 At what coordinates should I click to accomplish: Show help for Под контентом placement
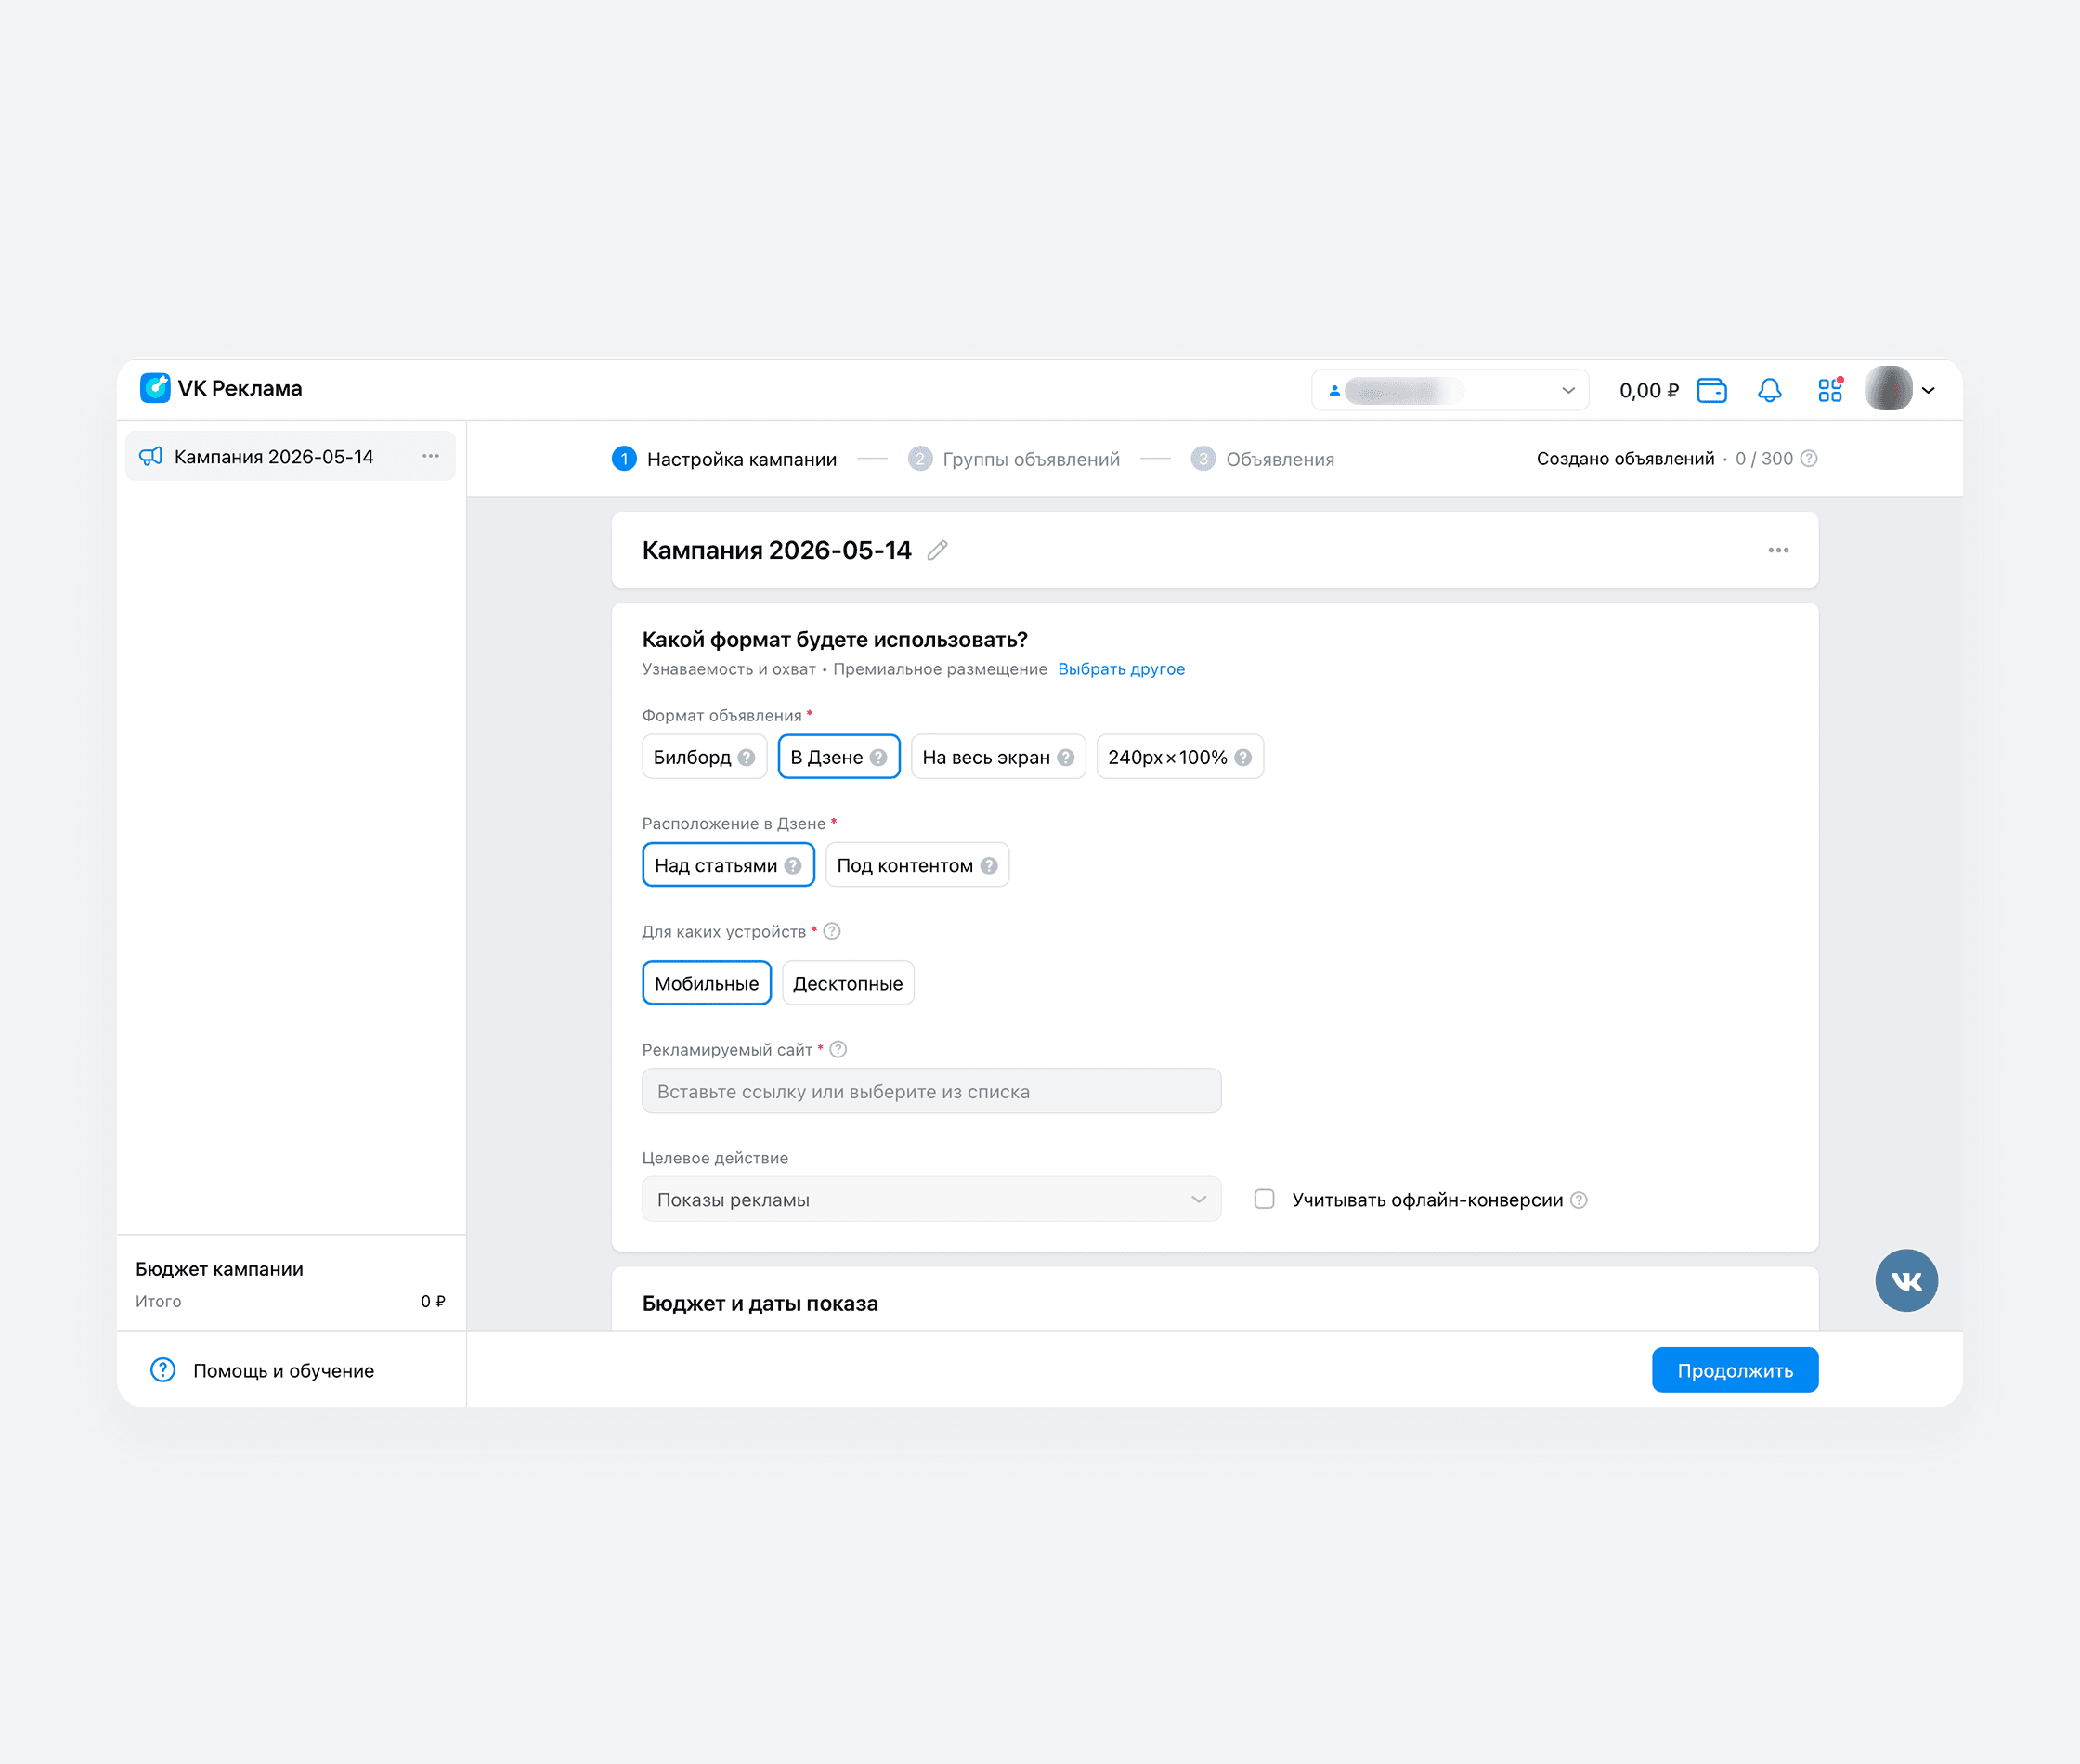click(988, 866)
